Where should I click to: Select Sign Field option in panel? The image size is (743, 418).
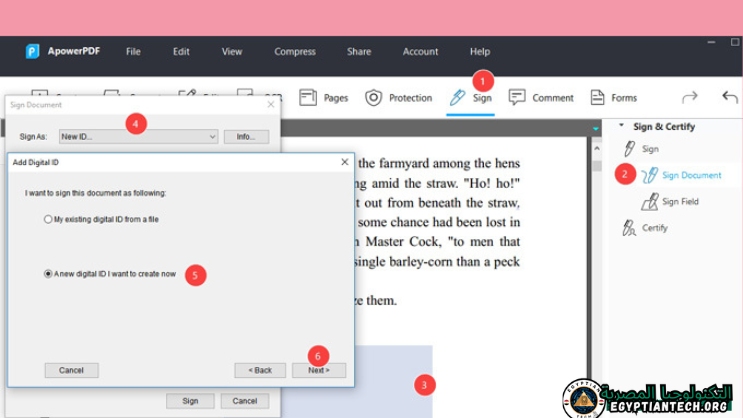pos(679,202)
